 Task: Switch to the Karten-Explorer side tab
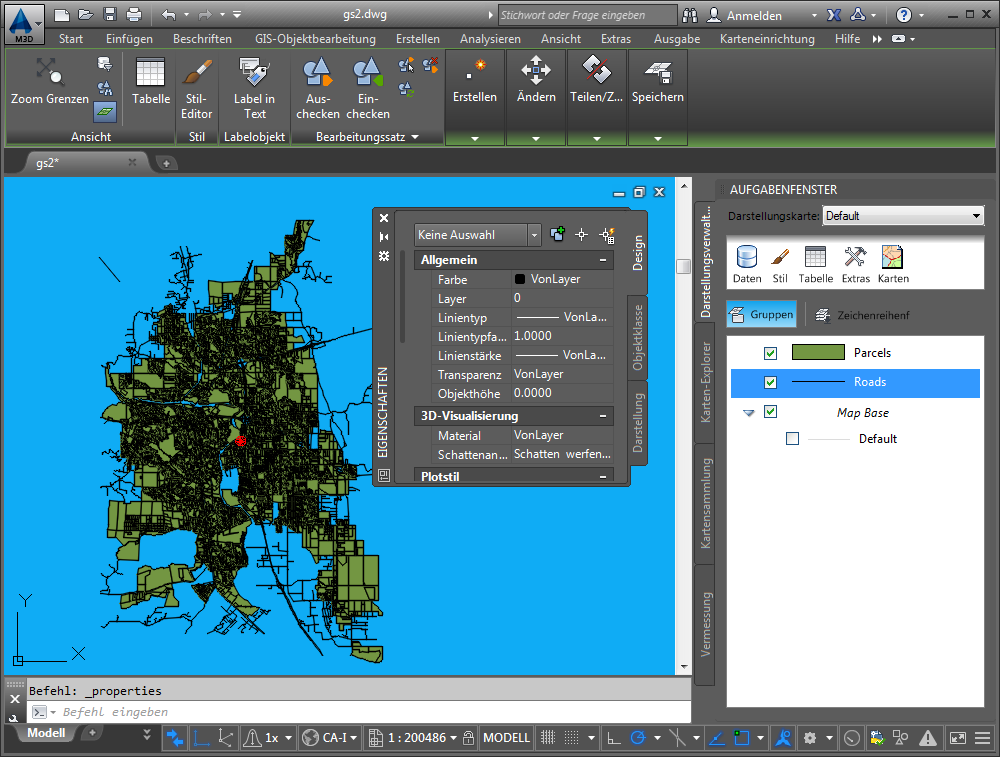(x=706, y=381)
